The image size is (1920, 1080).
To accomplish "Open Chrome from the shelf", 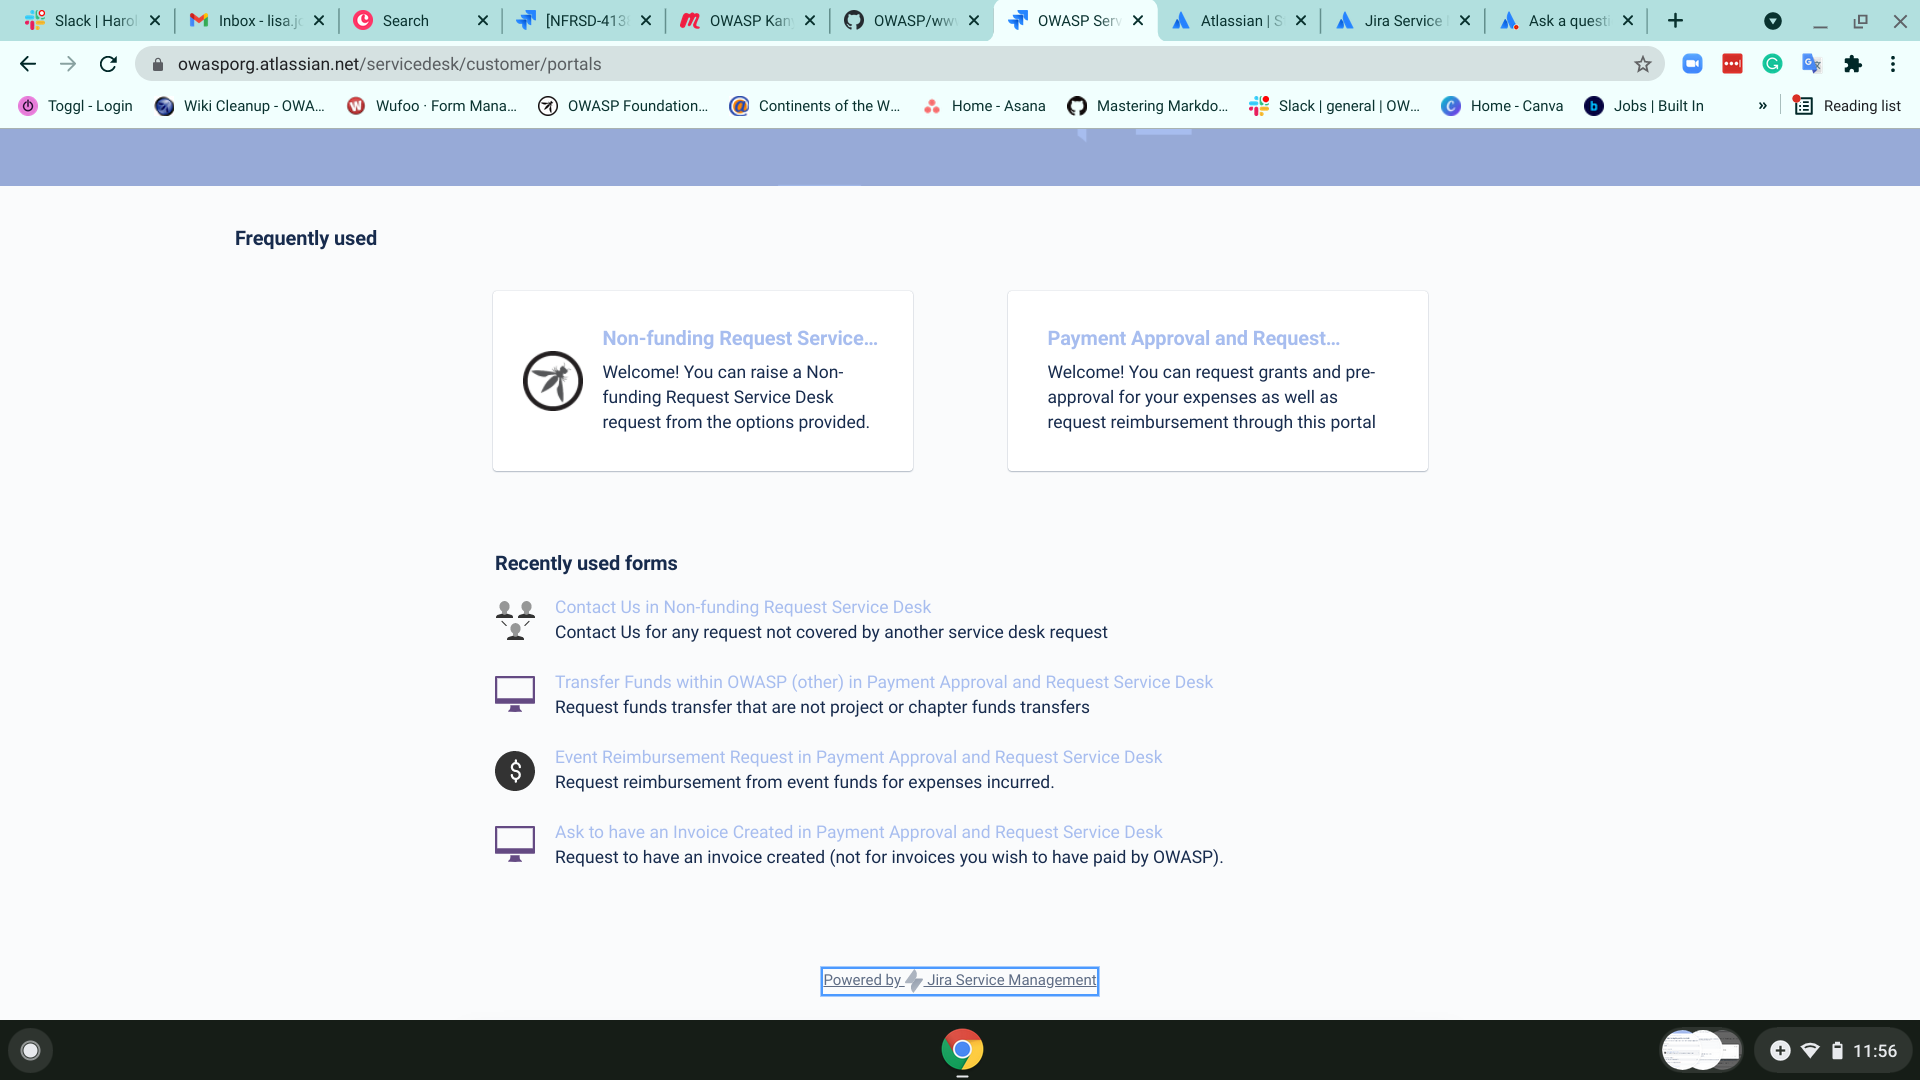I will tap(962, 1050).
